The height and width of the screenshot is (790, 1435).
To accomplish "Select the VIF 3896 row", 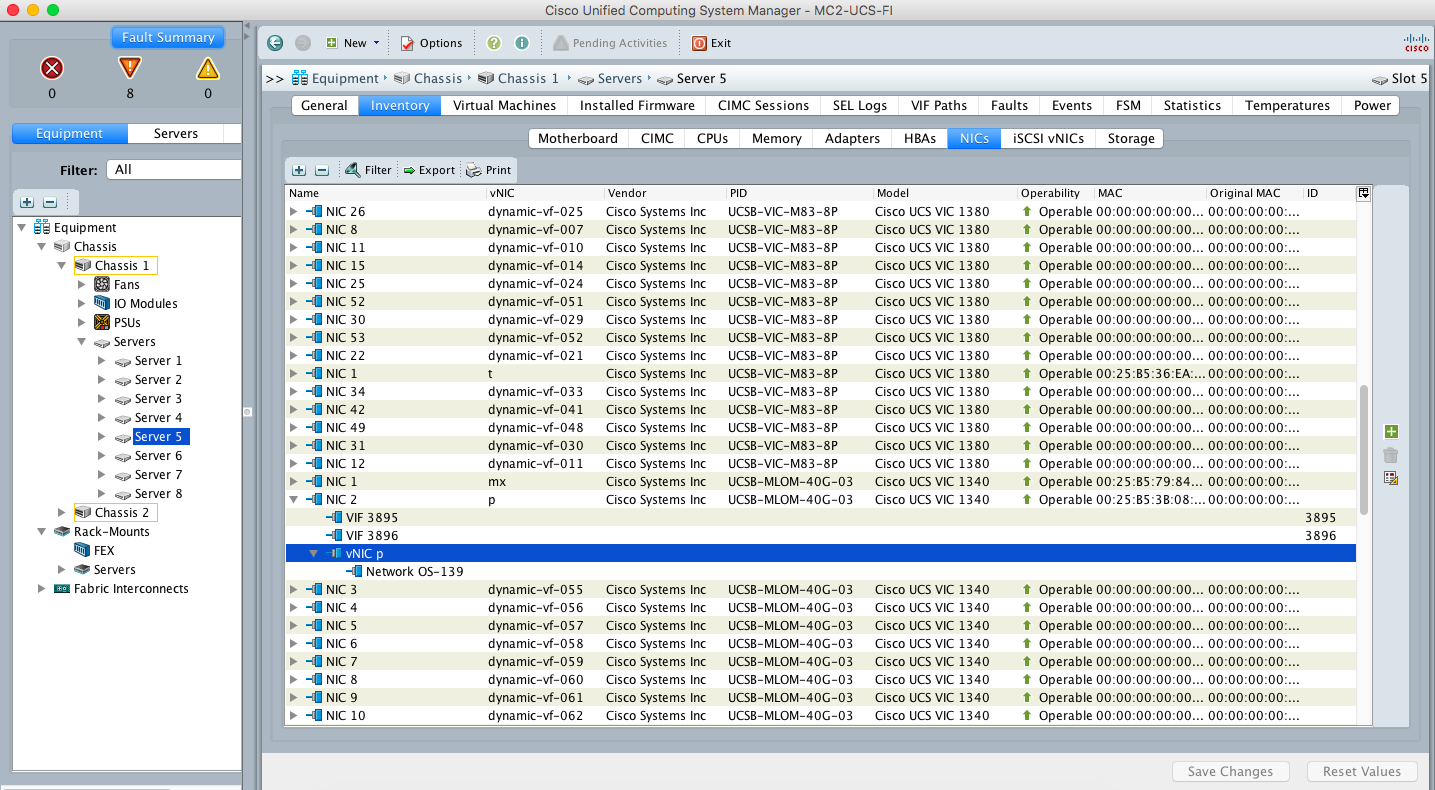I will point(820,535).
